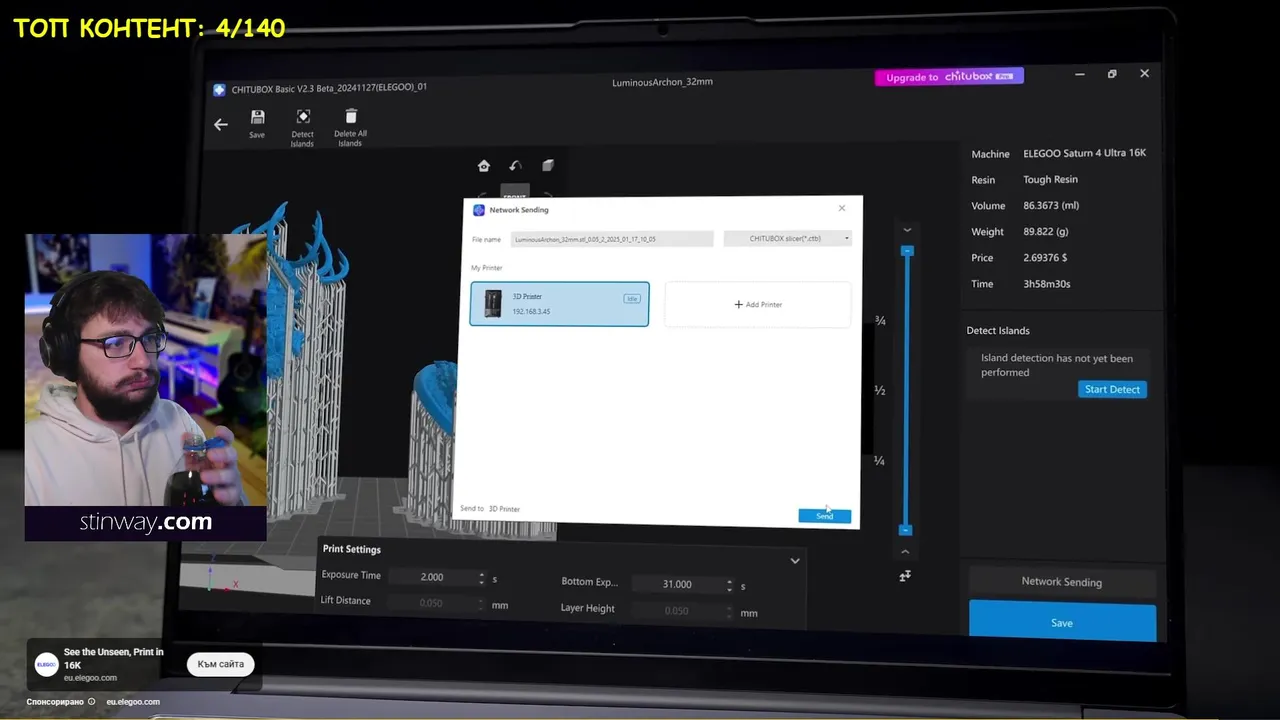
Task: Click the Add Printer card
Action: click(758, 304)
